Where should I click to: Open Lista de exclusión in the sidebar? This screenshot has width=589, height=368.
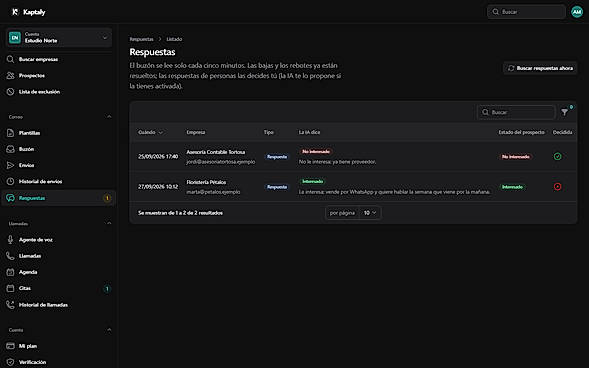[39, 92]
